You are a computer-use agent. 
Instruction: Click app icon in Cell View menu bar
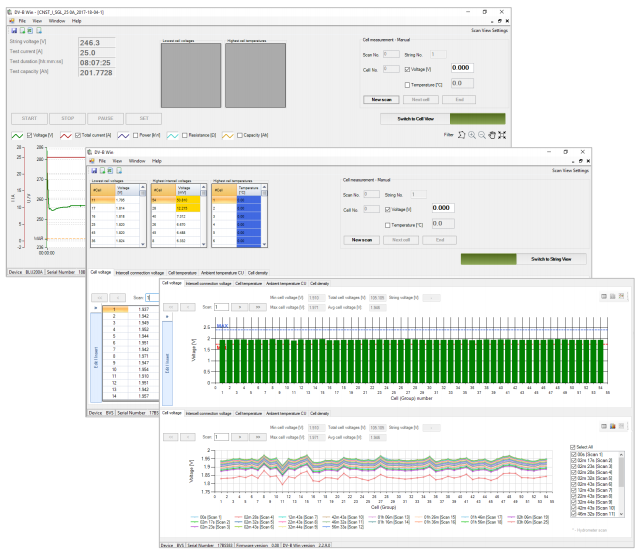[92, 161]
